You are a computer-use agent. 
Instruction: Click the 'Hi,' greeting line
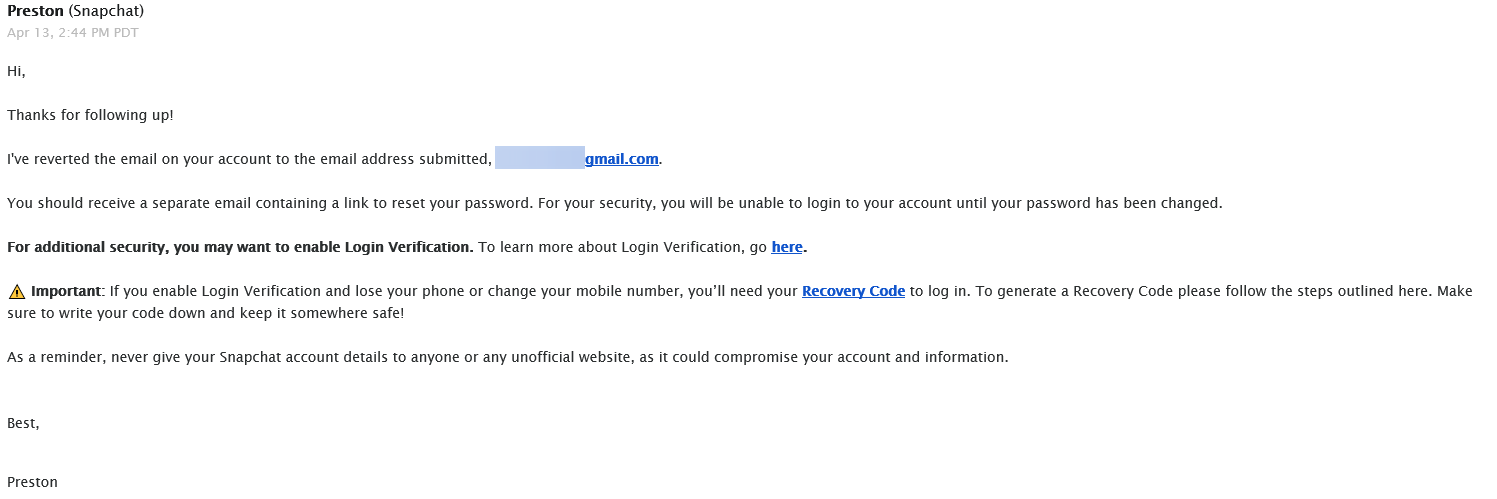(16, 71)
